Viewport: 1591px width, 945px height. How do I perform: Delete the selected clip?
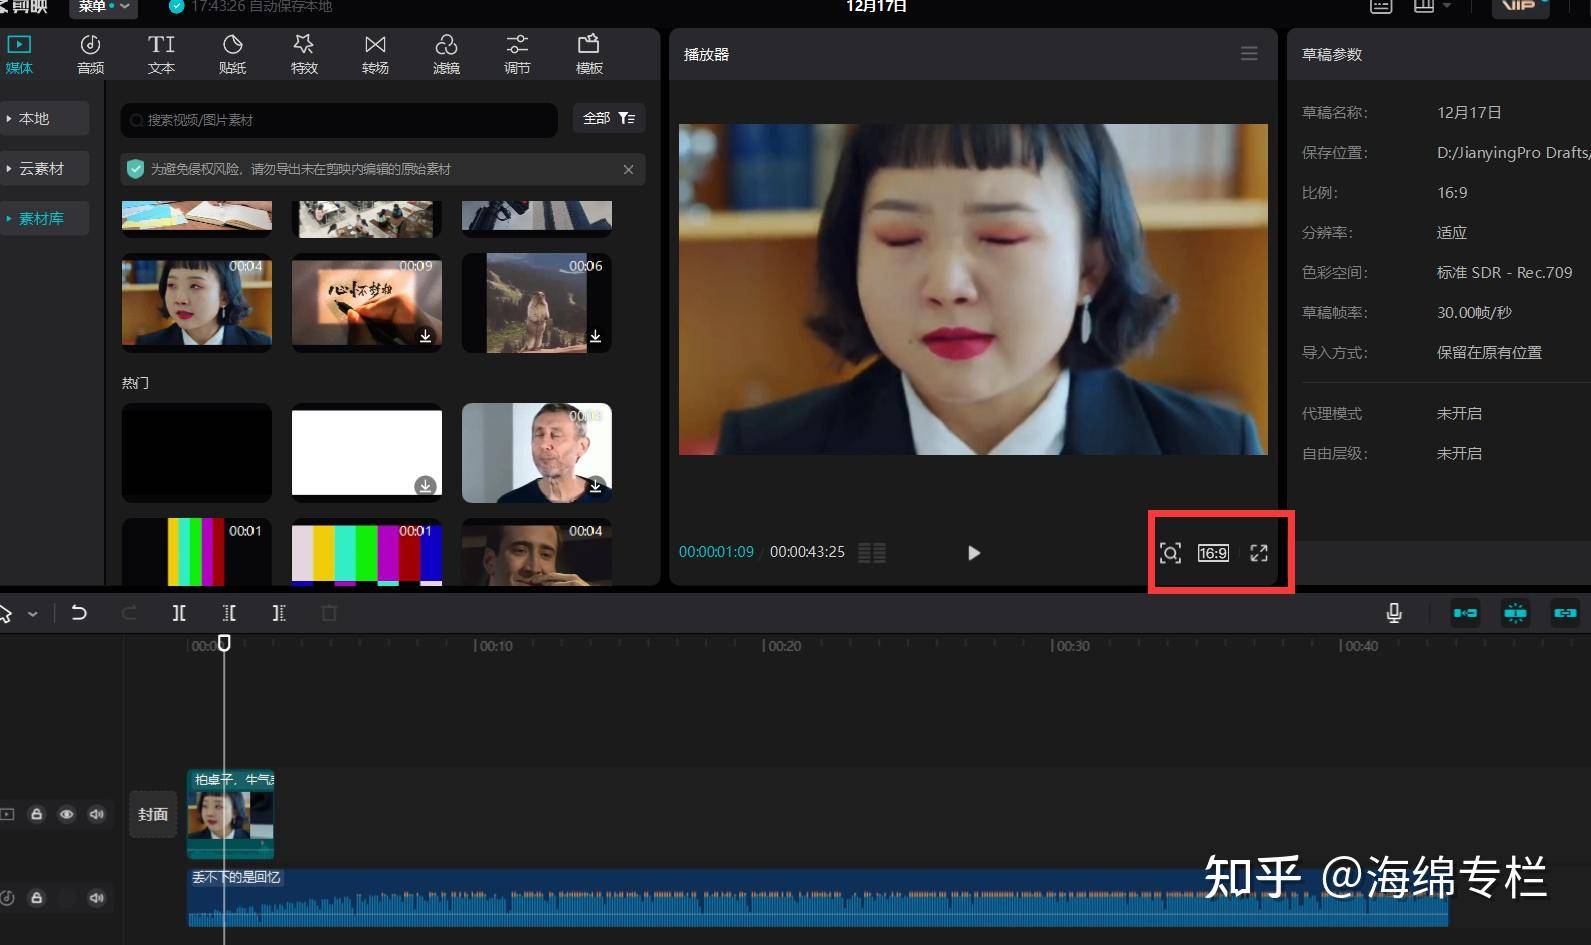click(x=329, y=613)
